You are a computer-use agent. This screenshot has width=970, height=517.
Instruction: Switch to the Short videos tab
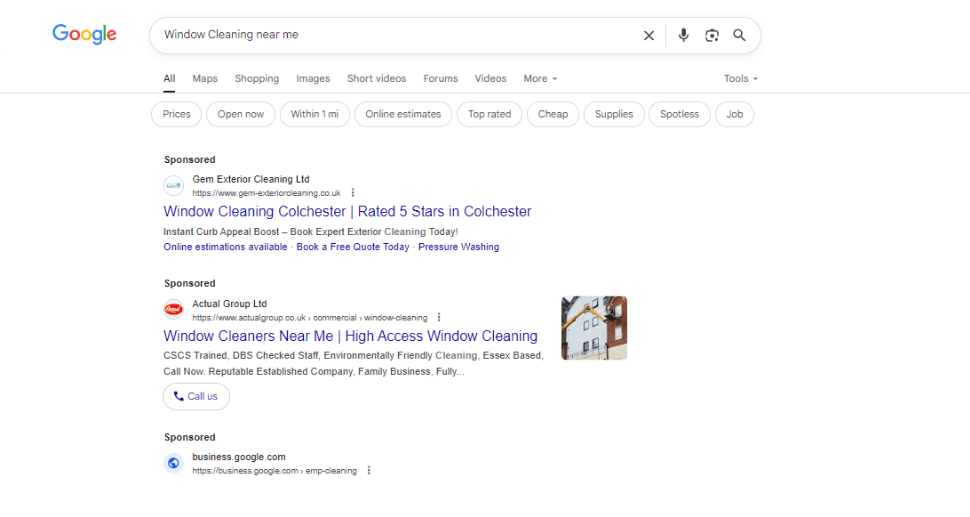click(x=377, y=79)
